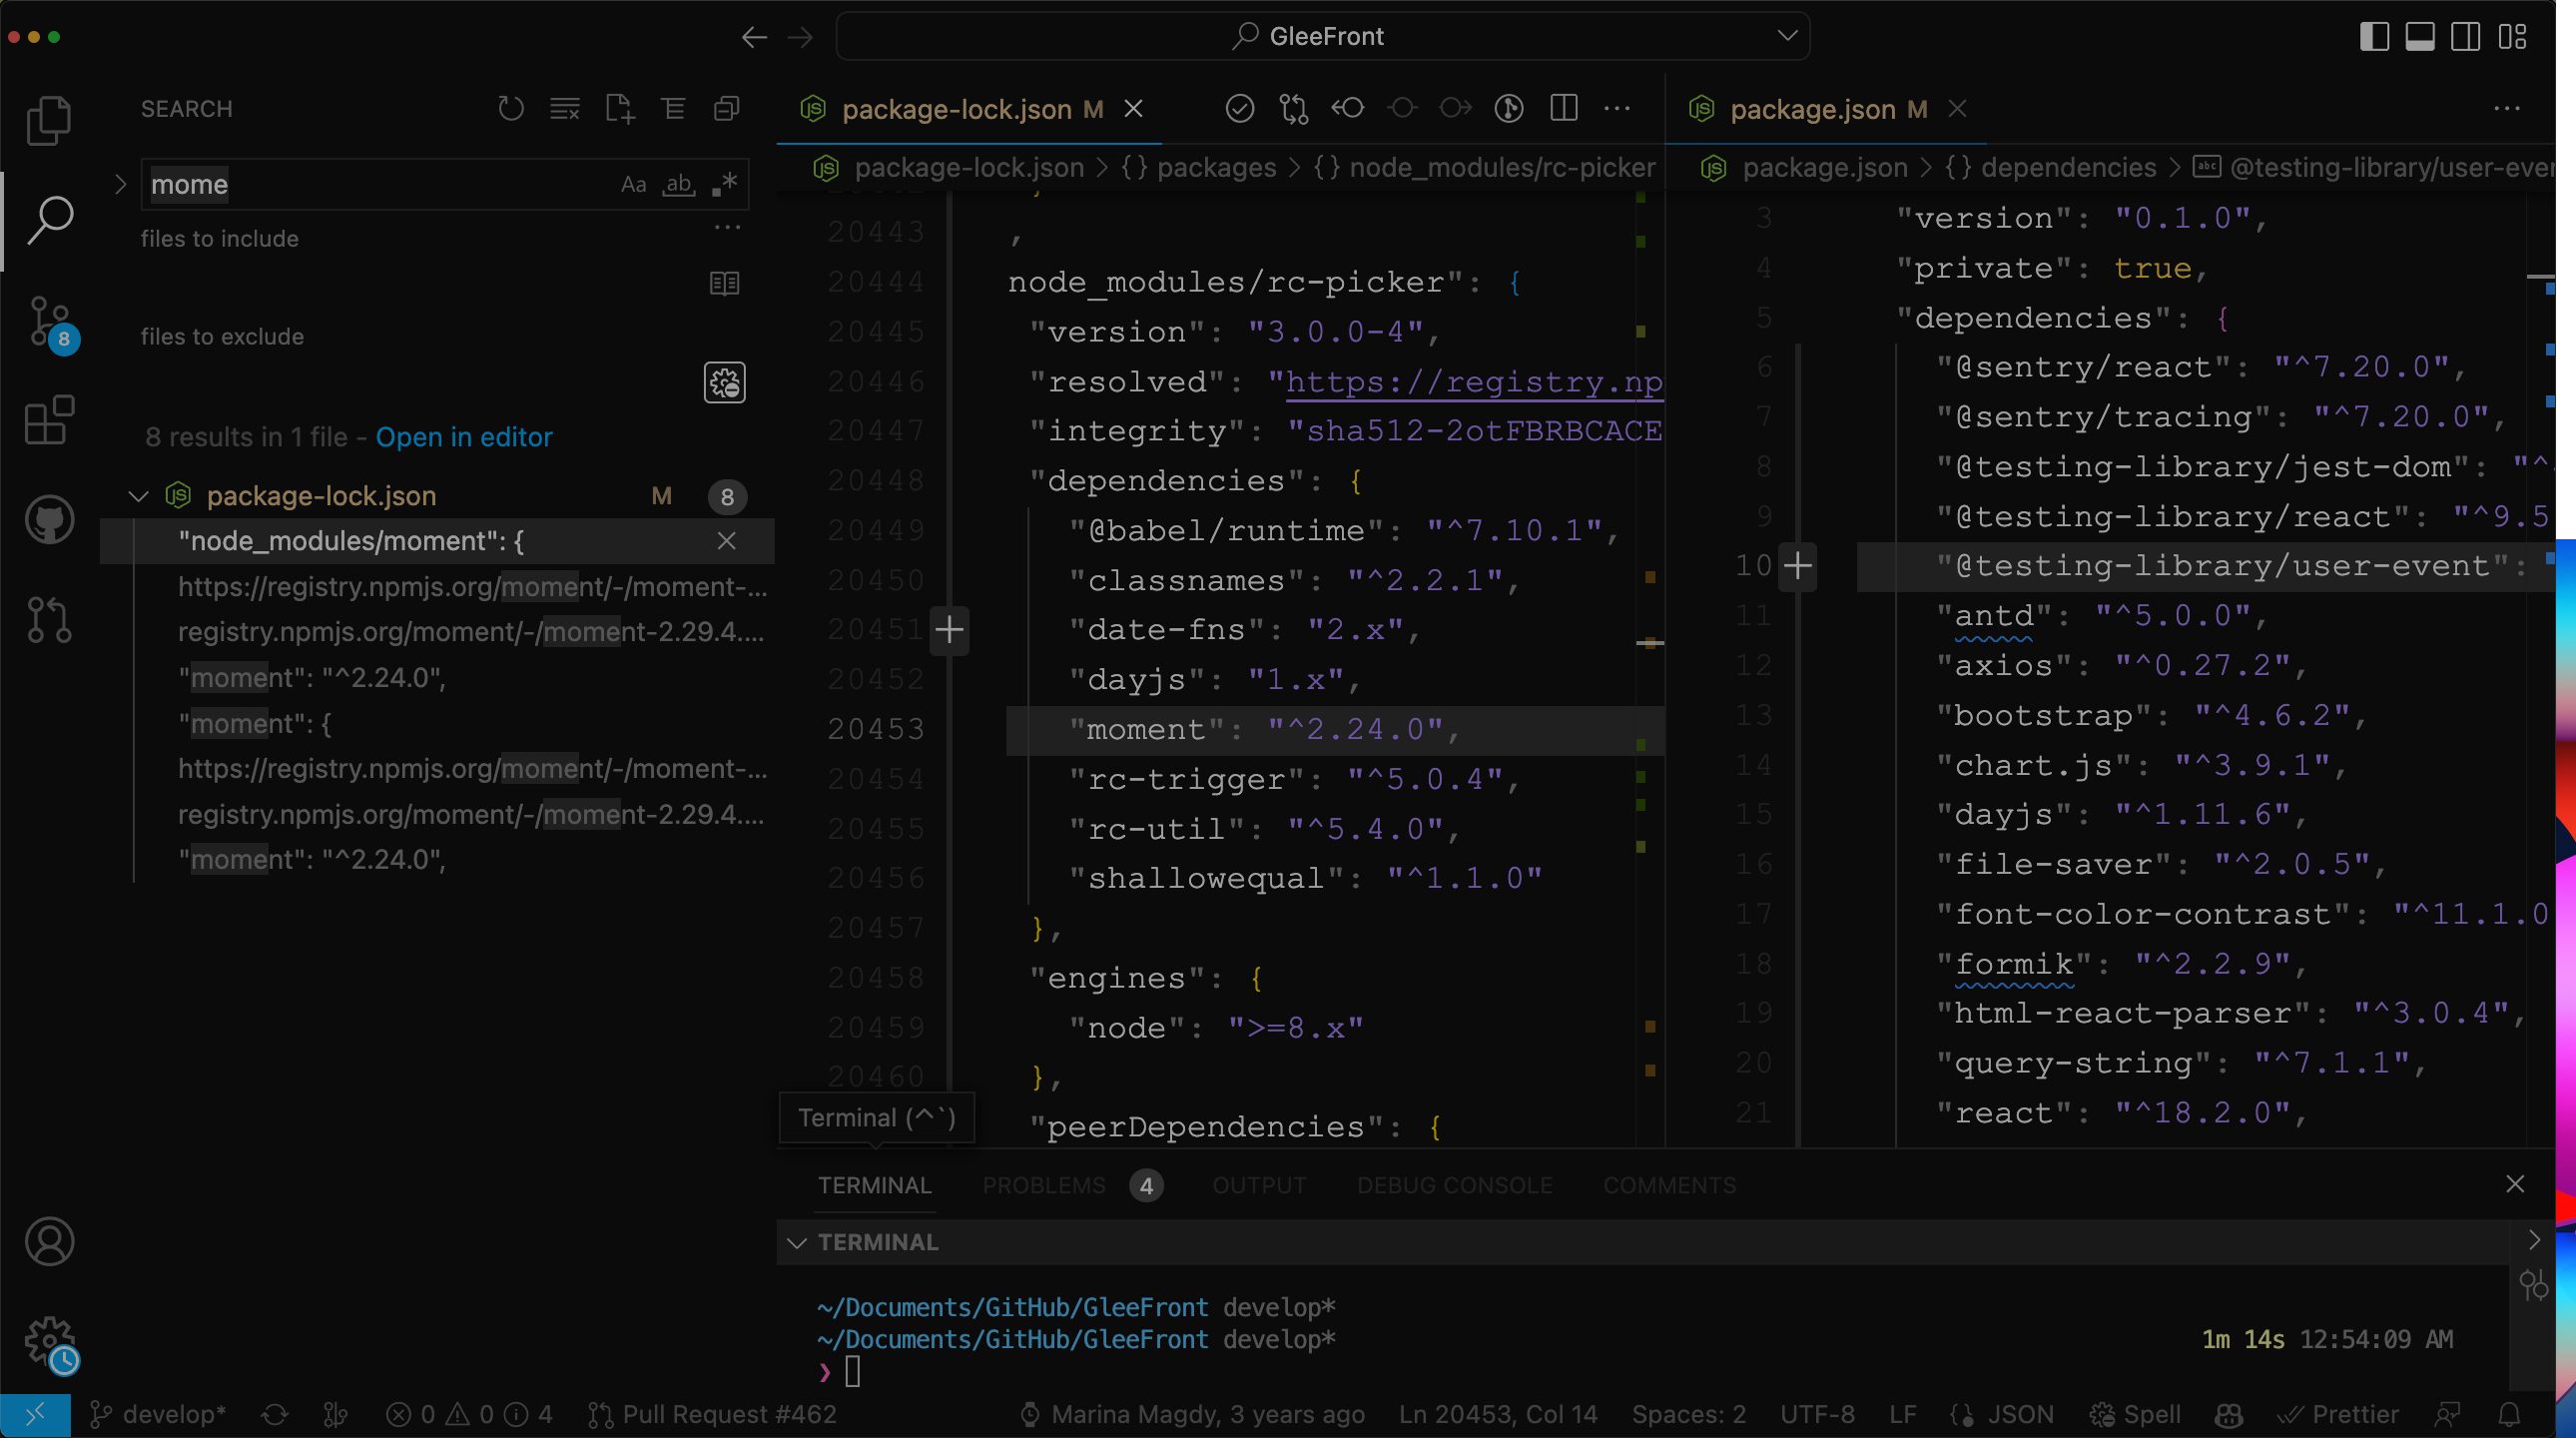Open the results with Open in editor

point(463,437)
